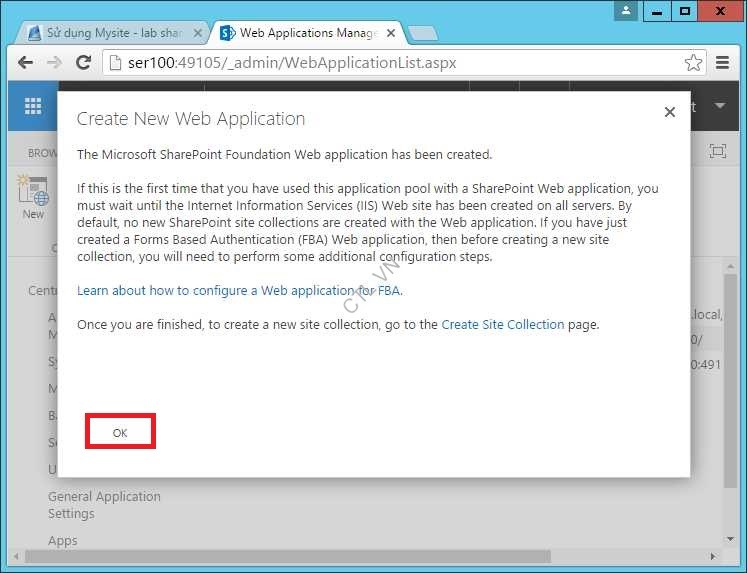Go back with browser back arrow
747x573 pixels.
click(25, 62)
